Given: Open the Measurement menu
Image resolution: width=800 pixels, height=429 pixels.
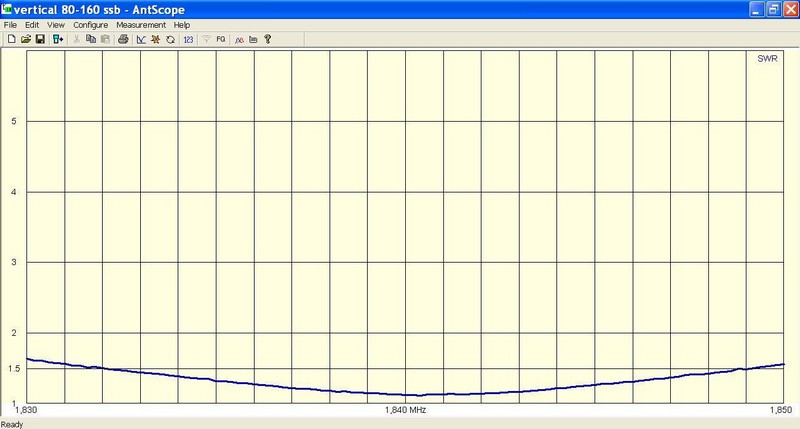Looking at the screenshot, I should tap(141, 24).
